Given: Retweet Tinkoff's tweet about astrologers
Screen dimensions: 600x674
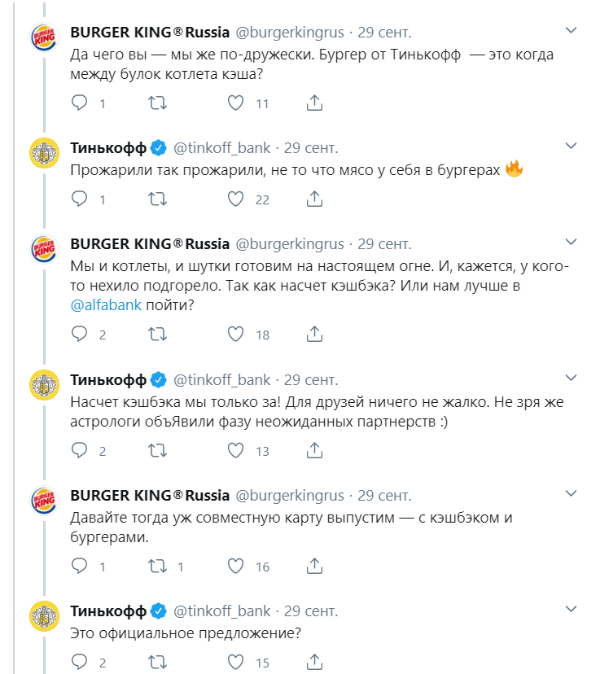Looking at the screenshot, I should (x=157, y=451).
